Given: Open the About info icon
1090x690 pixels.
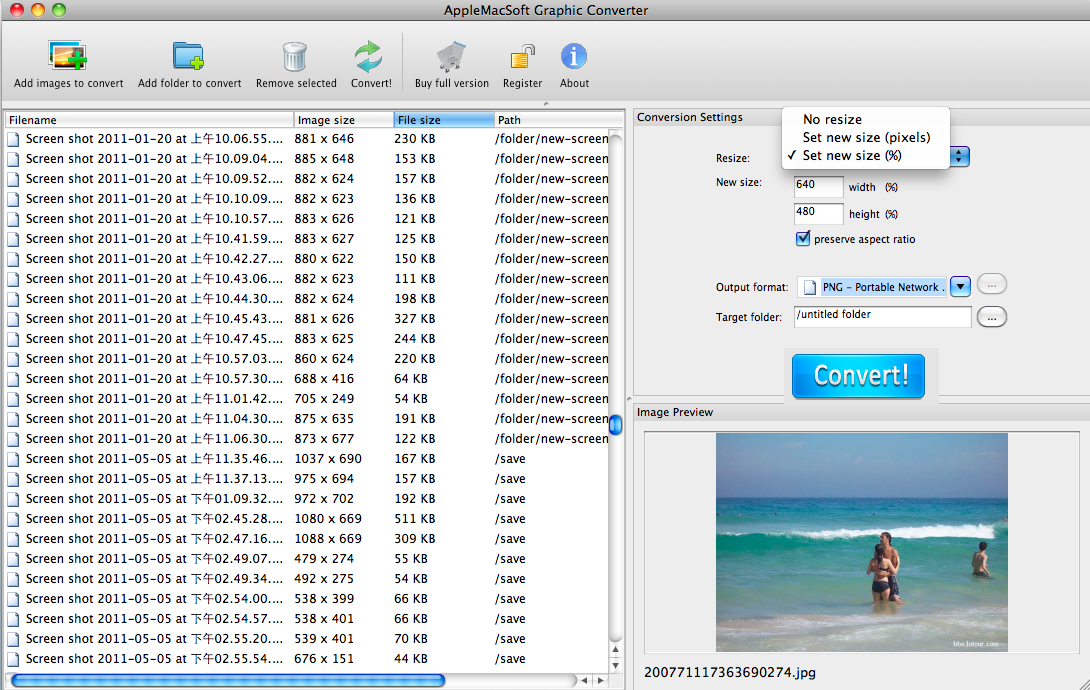Looking at the screenshot, I should click(574, 56).
